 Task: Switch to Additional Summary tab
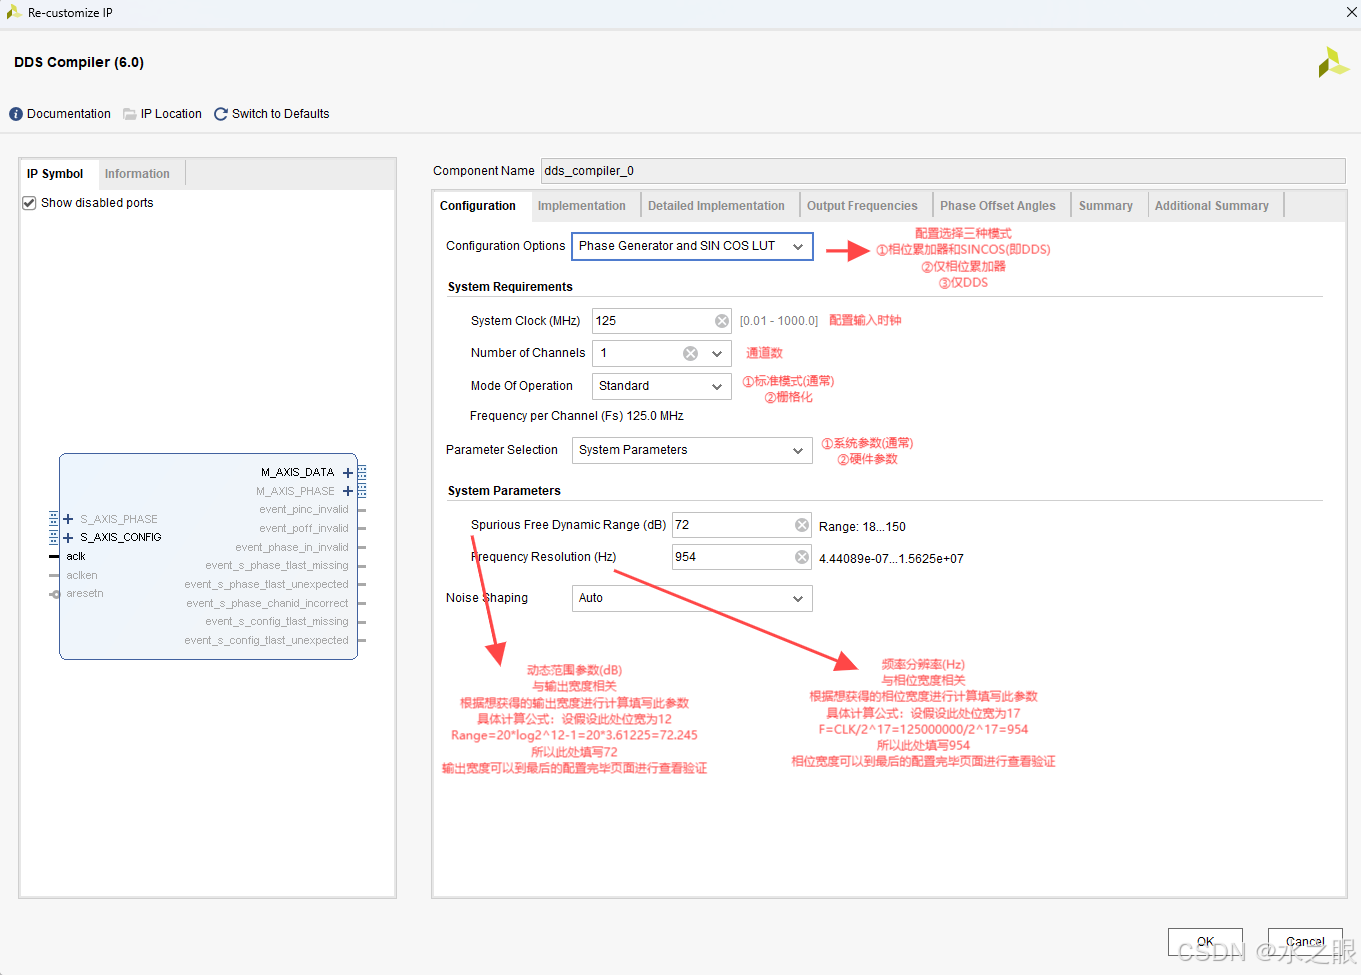click(1211, 206)
